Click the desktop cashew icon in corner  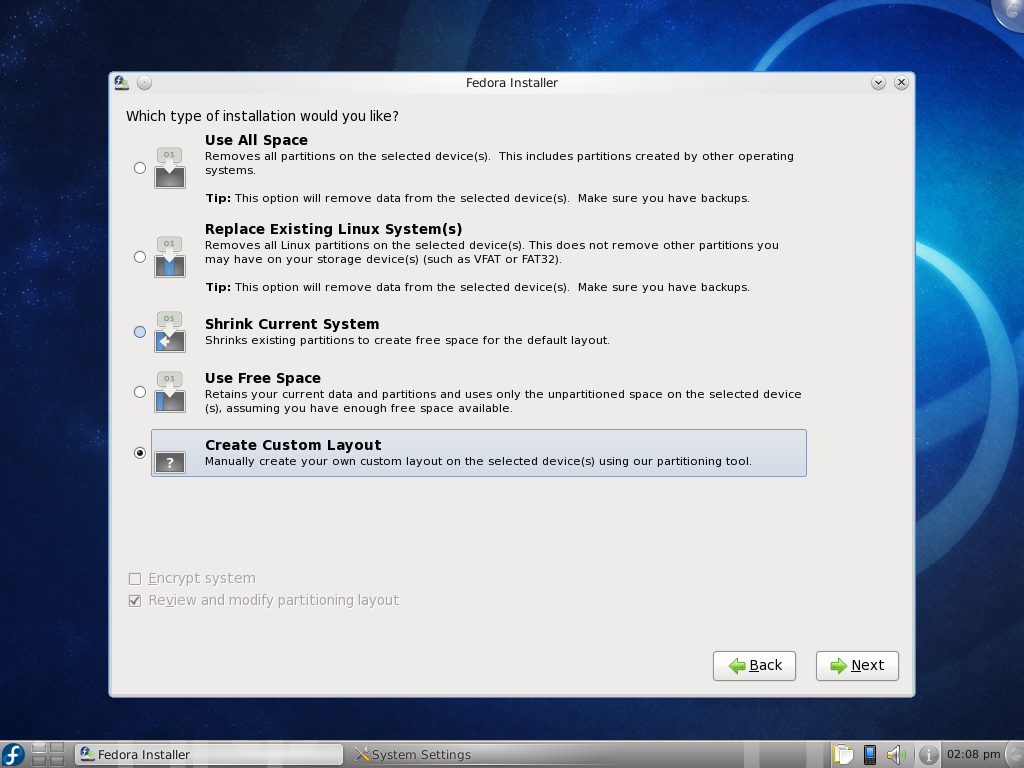tap(1010, 12)
